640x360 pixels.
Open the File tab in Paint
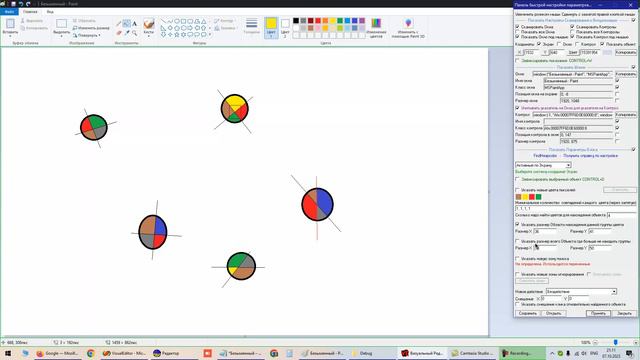(9, 12)
